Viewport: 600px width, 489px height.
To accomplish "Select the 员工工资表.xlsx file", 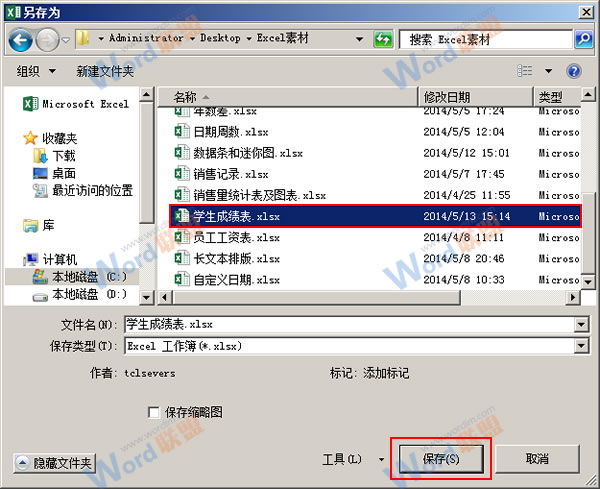I will [x=236, y=237].
